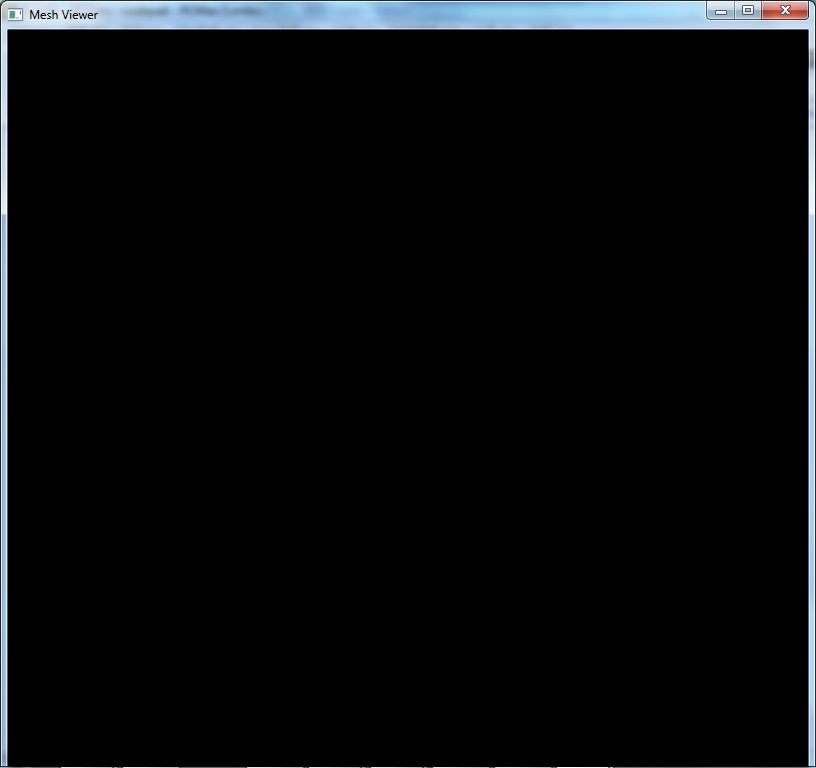Viewport: 816px width, 768px height.
Task: Click the Mesh Viewer application icon in title bar
Action: 15,15
